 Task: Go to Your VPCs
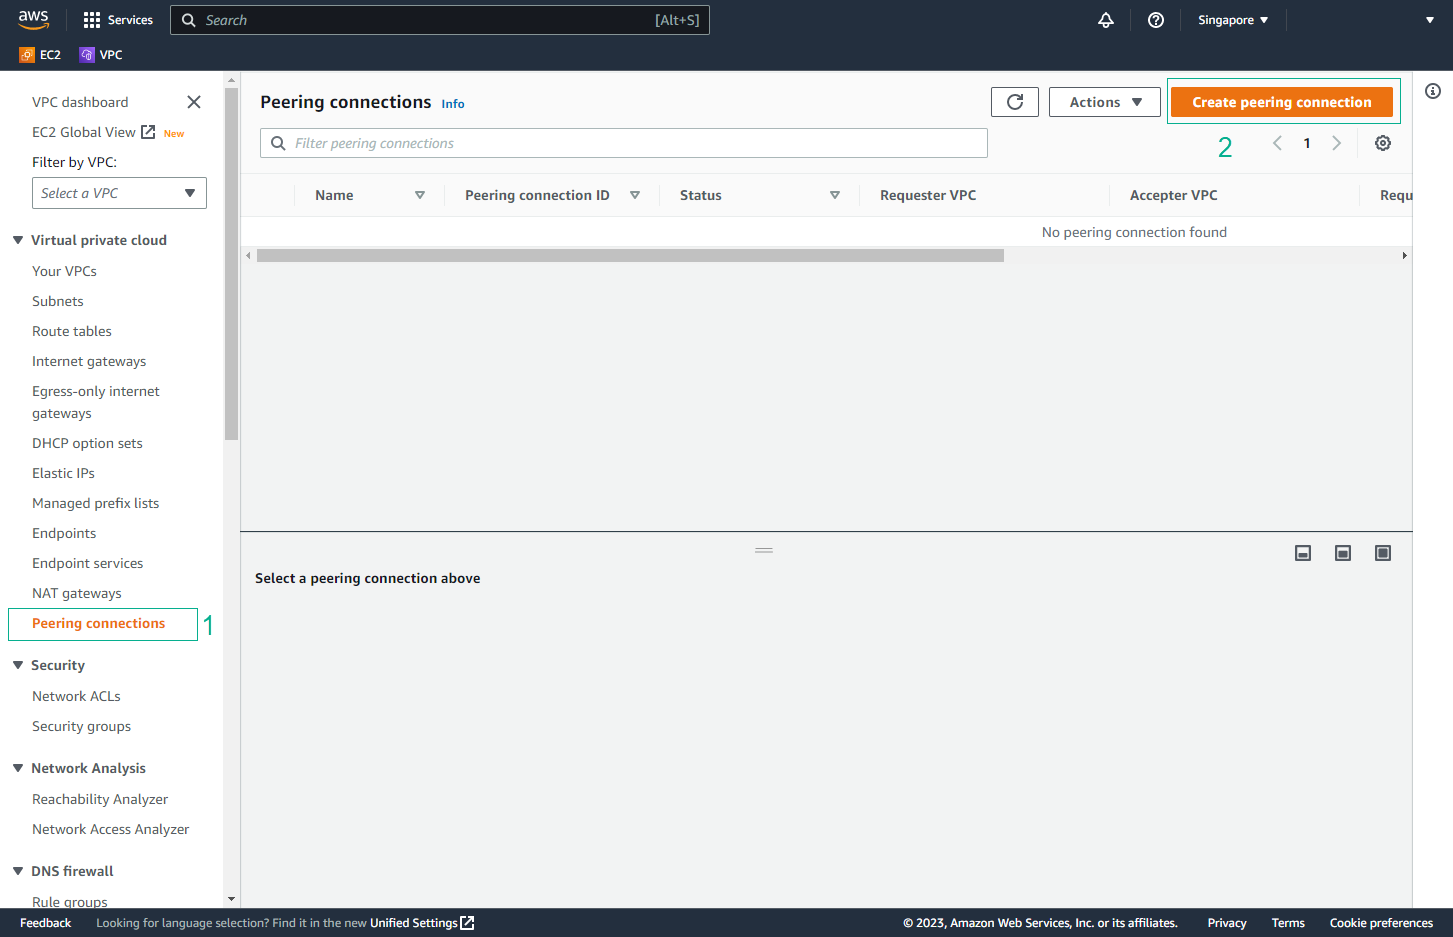point(64,271)
